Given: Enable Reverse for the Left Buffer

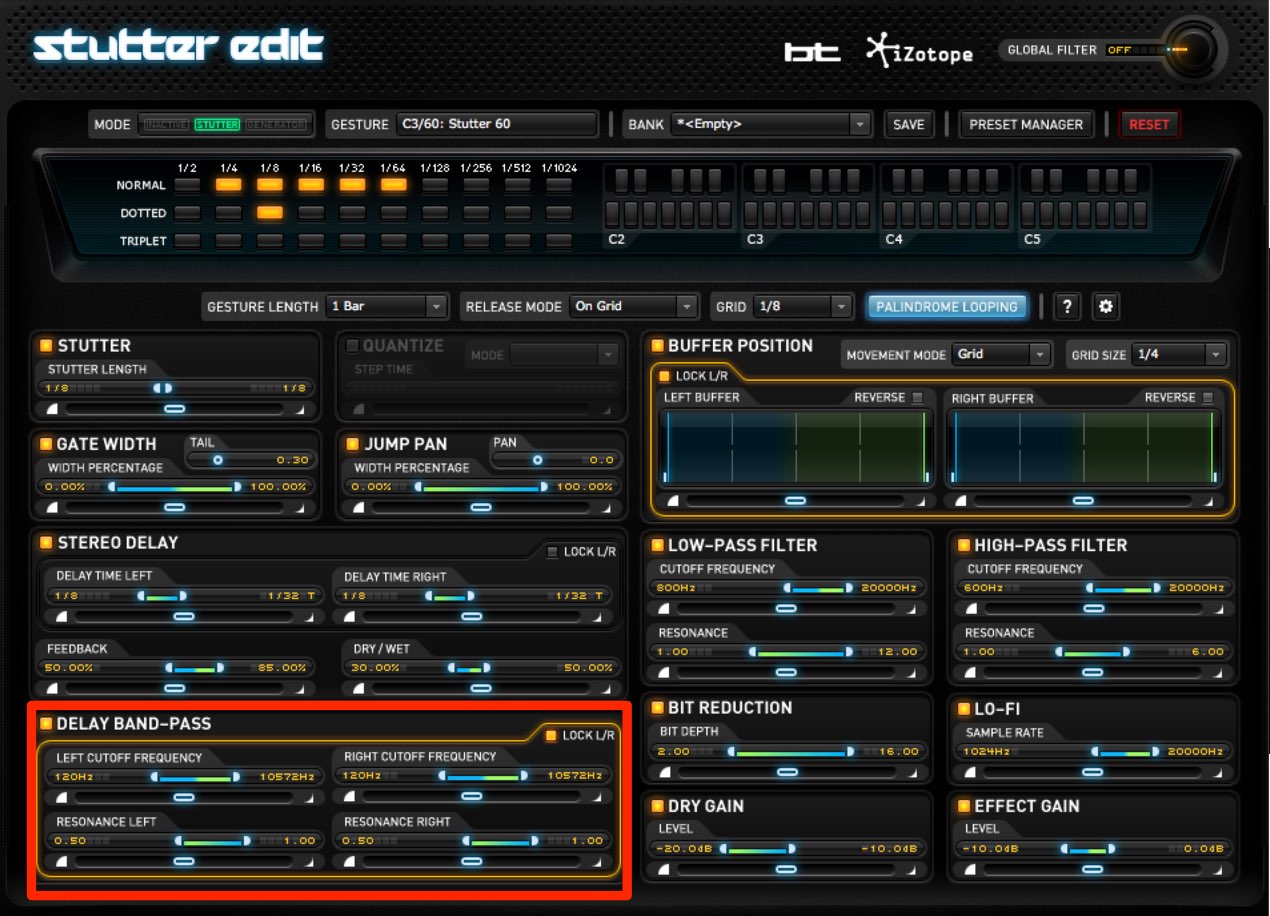Looking at the screenshot, I should click(917, 398).
